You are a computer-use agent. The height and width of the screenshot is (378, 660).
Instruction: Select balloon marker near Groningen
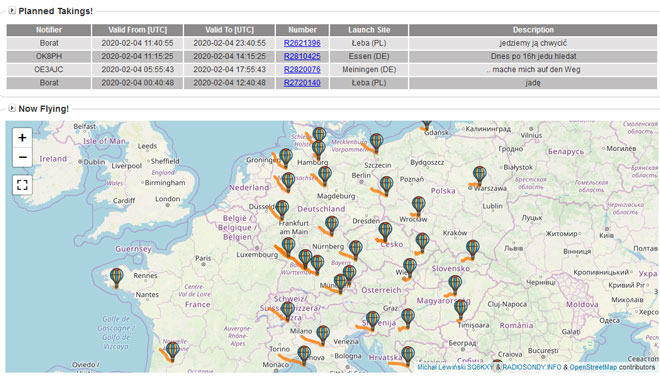click(286, 158)
